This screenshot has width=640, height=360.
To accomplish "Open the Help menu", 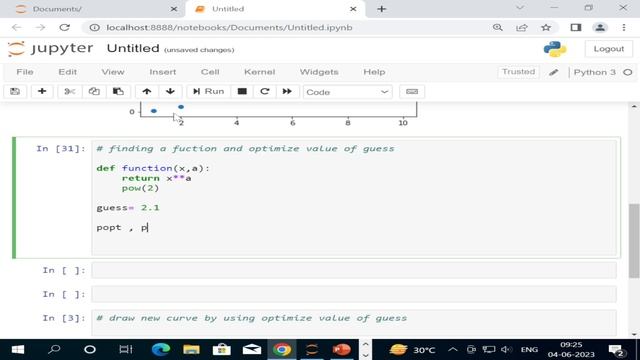I will [x=374, y=72].
